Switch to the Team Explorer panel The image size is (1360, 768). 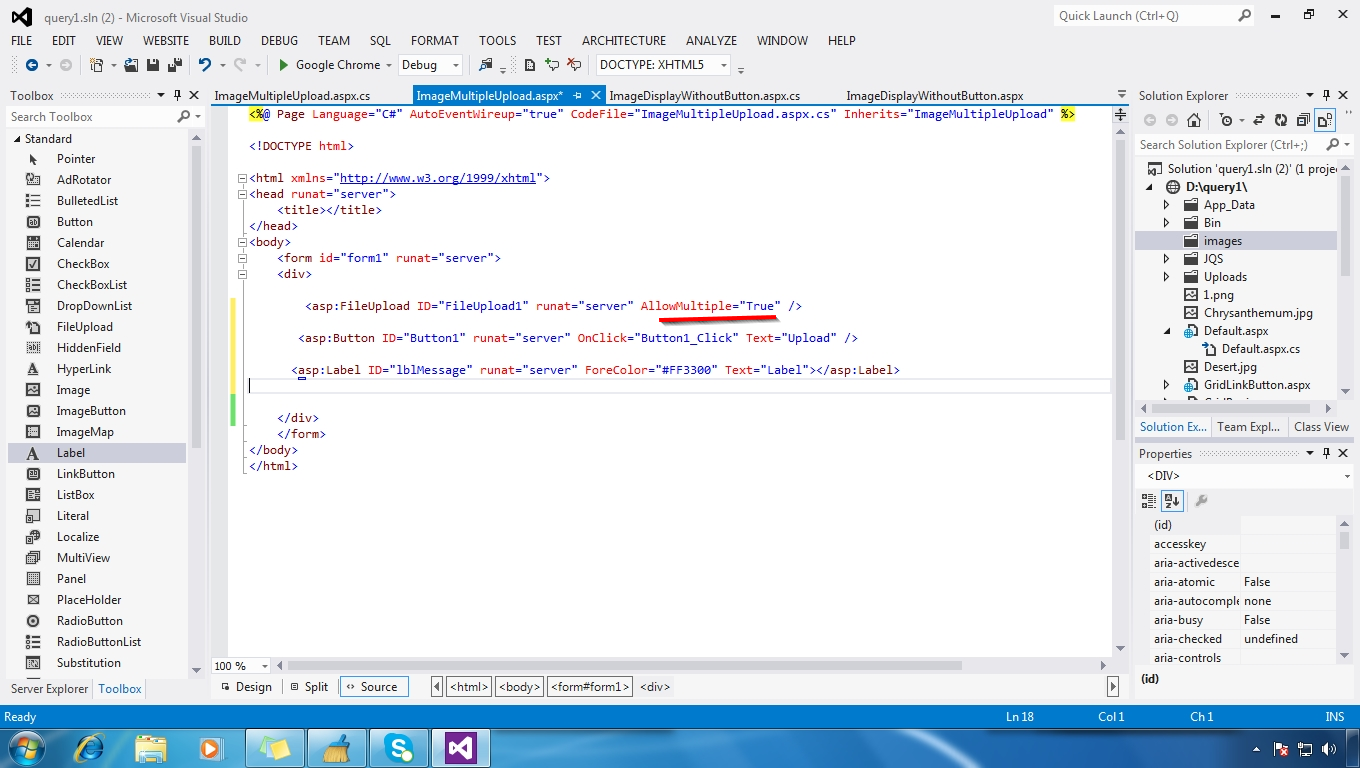[1248, 426]
